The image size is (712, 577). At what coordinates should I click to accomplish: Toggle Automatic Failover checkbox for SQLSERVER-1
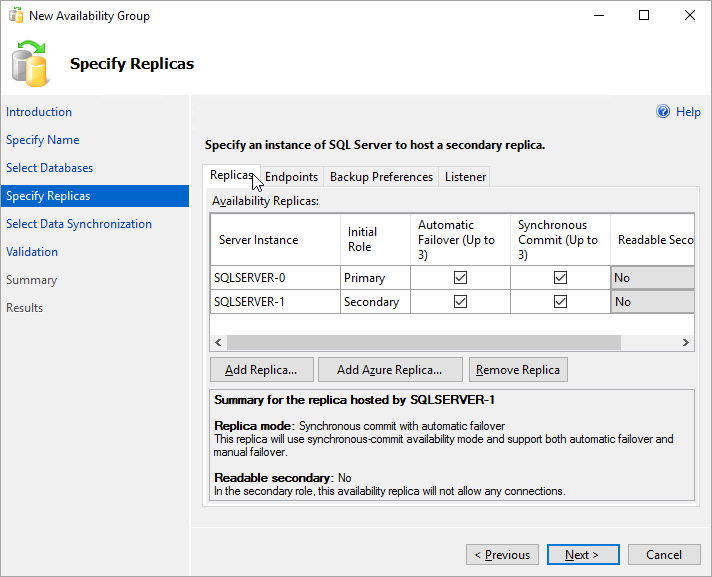(x=460, y=302)
